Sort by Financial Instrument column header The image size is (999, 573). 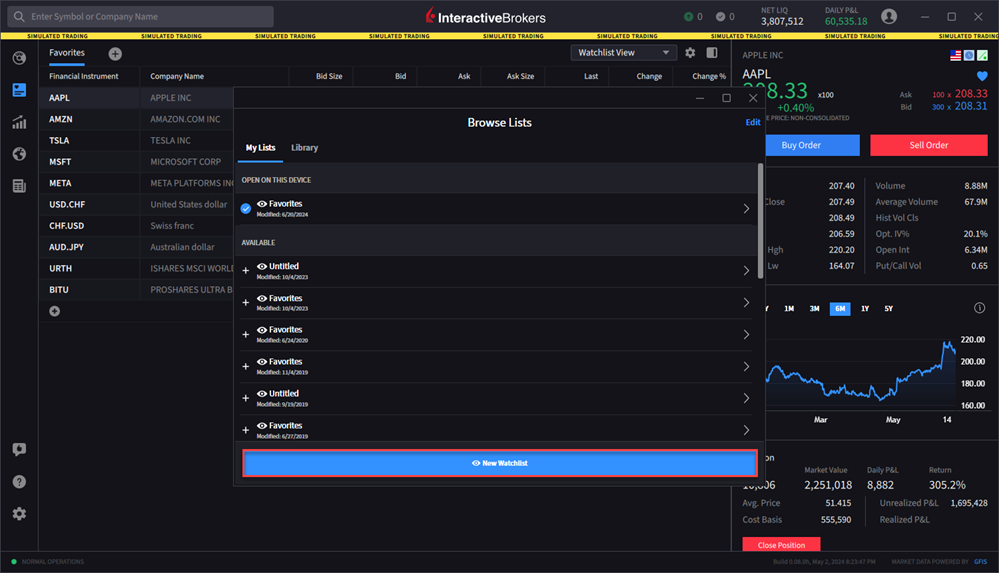(x=83, y=76)
